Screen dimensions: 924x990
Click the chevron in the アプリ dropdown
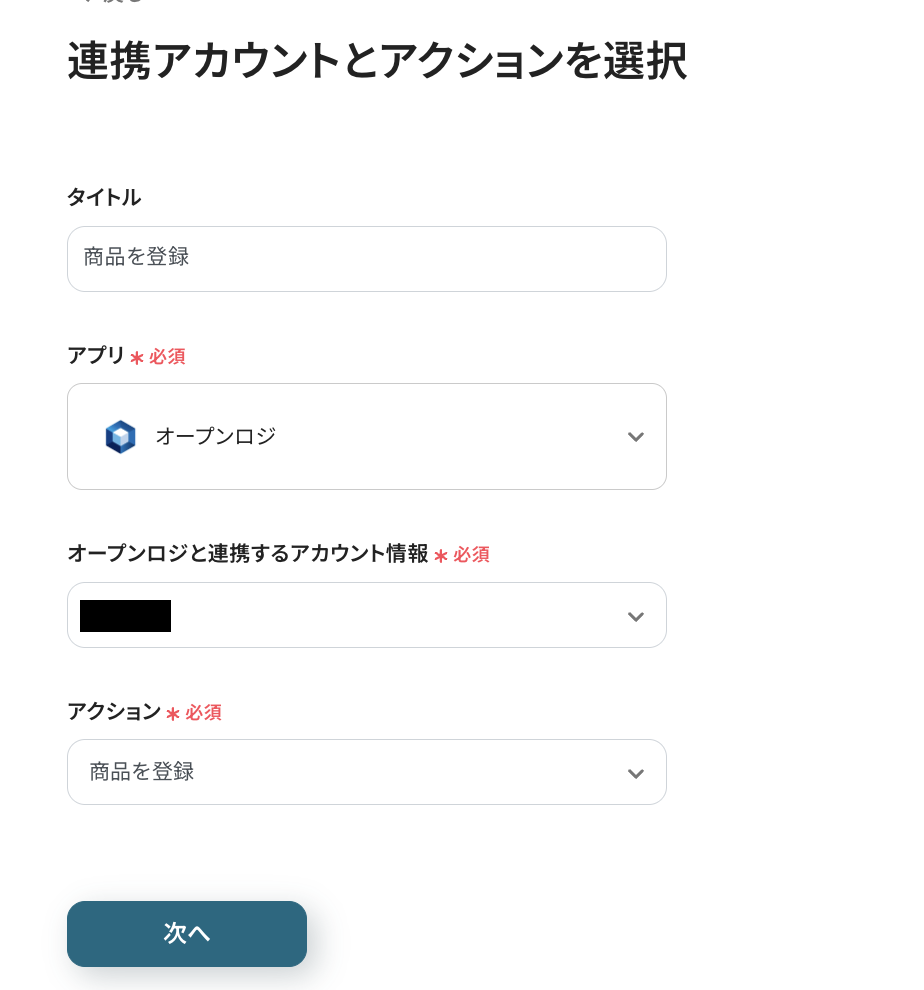(x=635, y=437)
